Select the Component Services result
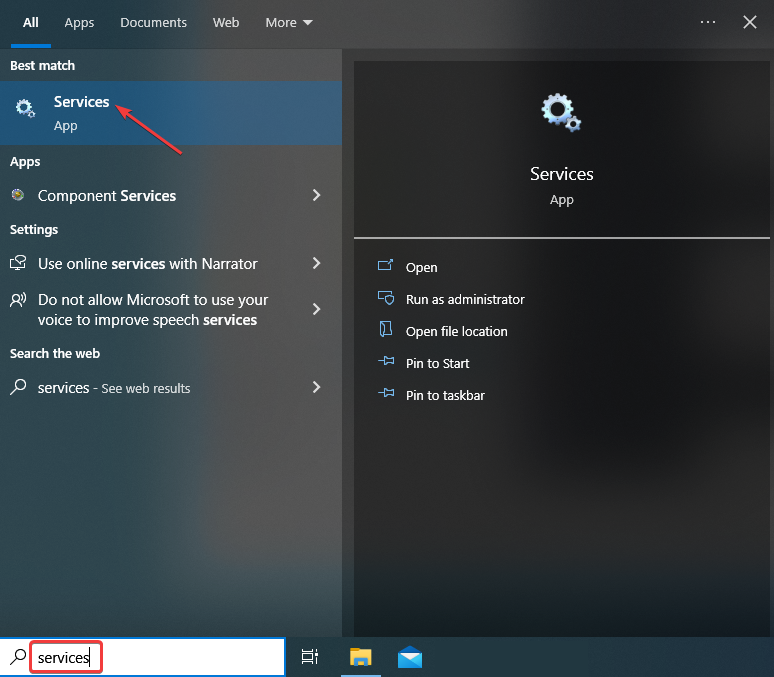Viewport: 774px width, 677px height. 171,196
